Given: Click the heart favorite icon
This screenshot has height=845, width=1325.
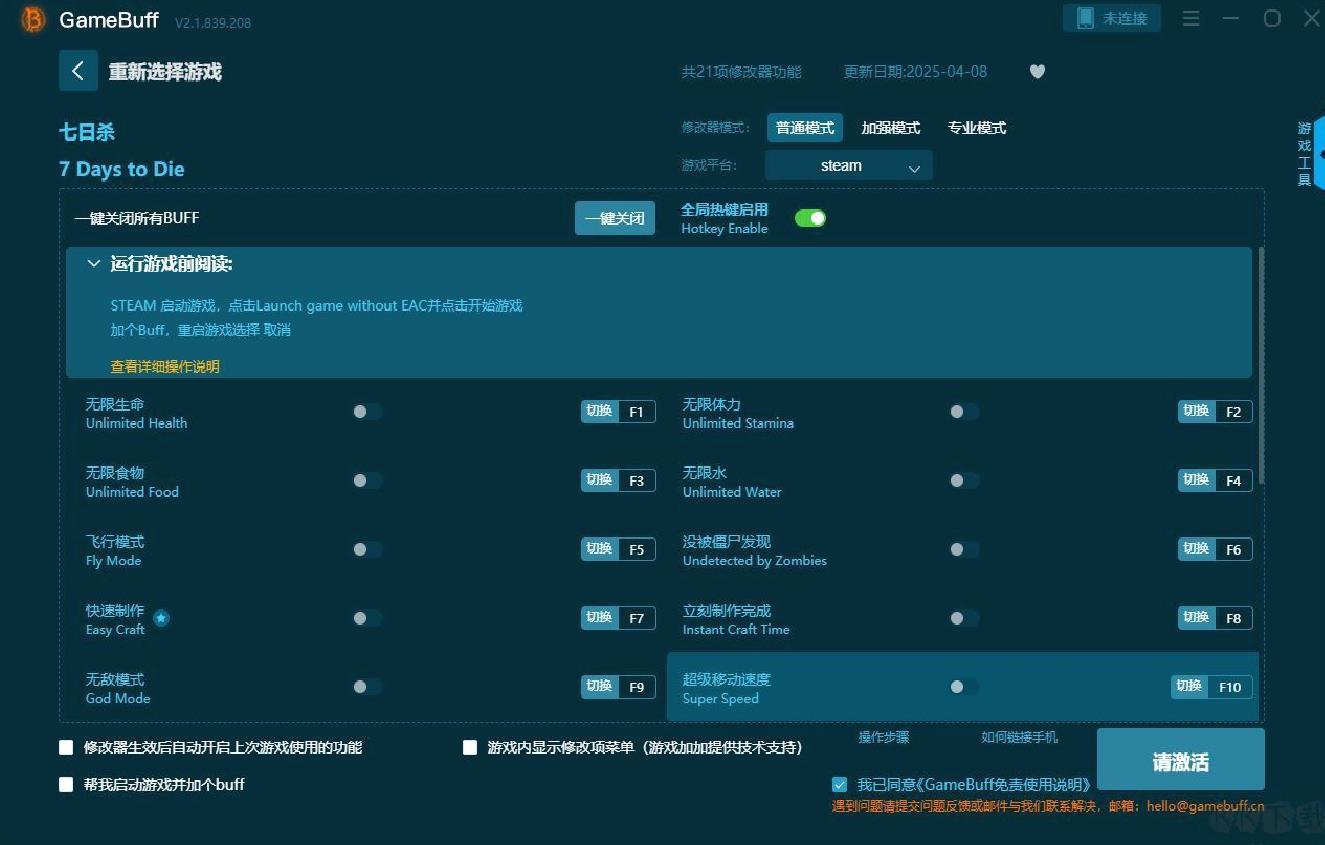Looking at the screenshot, I should pos(1037,71).
